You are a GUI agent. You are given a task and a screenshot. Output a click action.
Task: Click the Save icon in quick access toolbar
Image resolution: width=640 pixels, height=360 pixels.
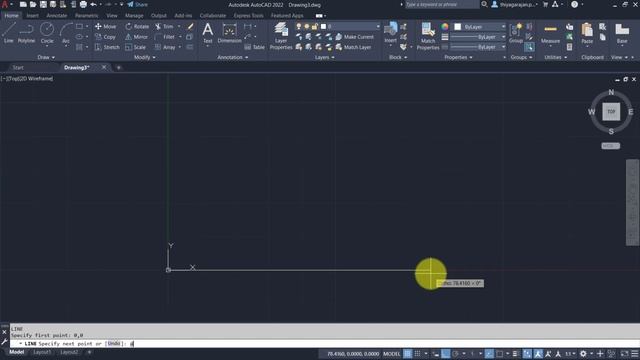coord(43,4)
